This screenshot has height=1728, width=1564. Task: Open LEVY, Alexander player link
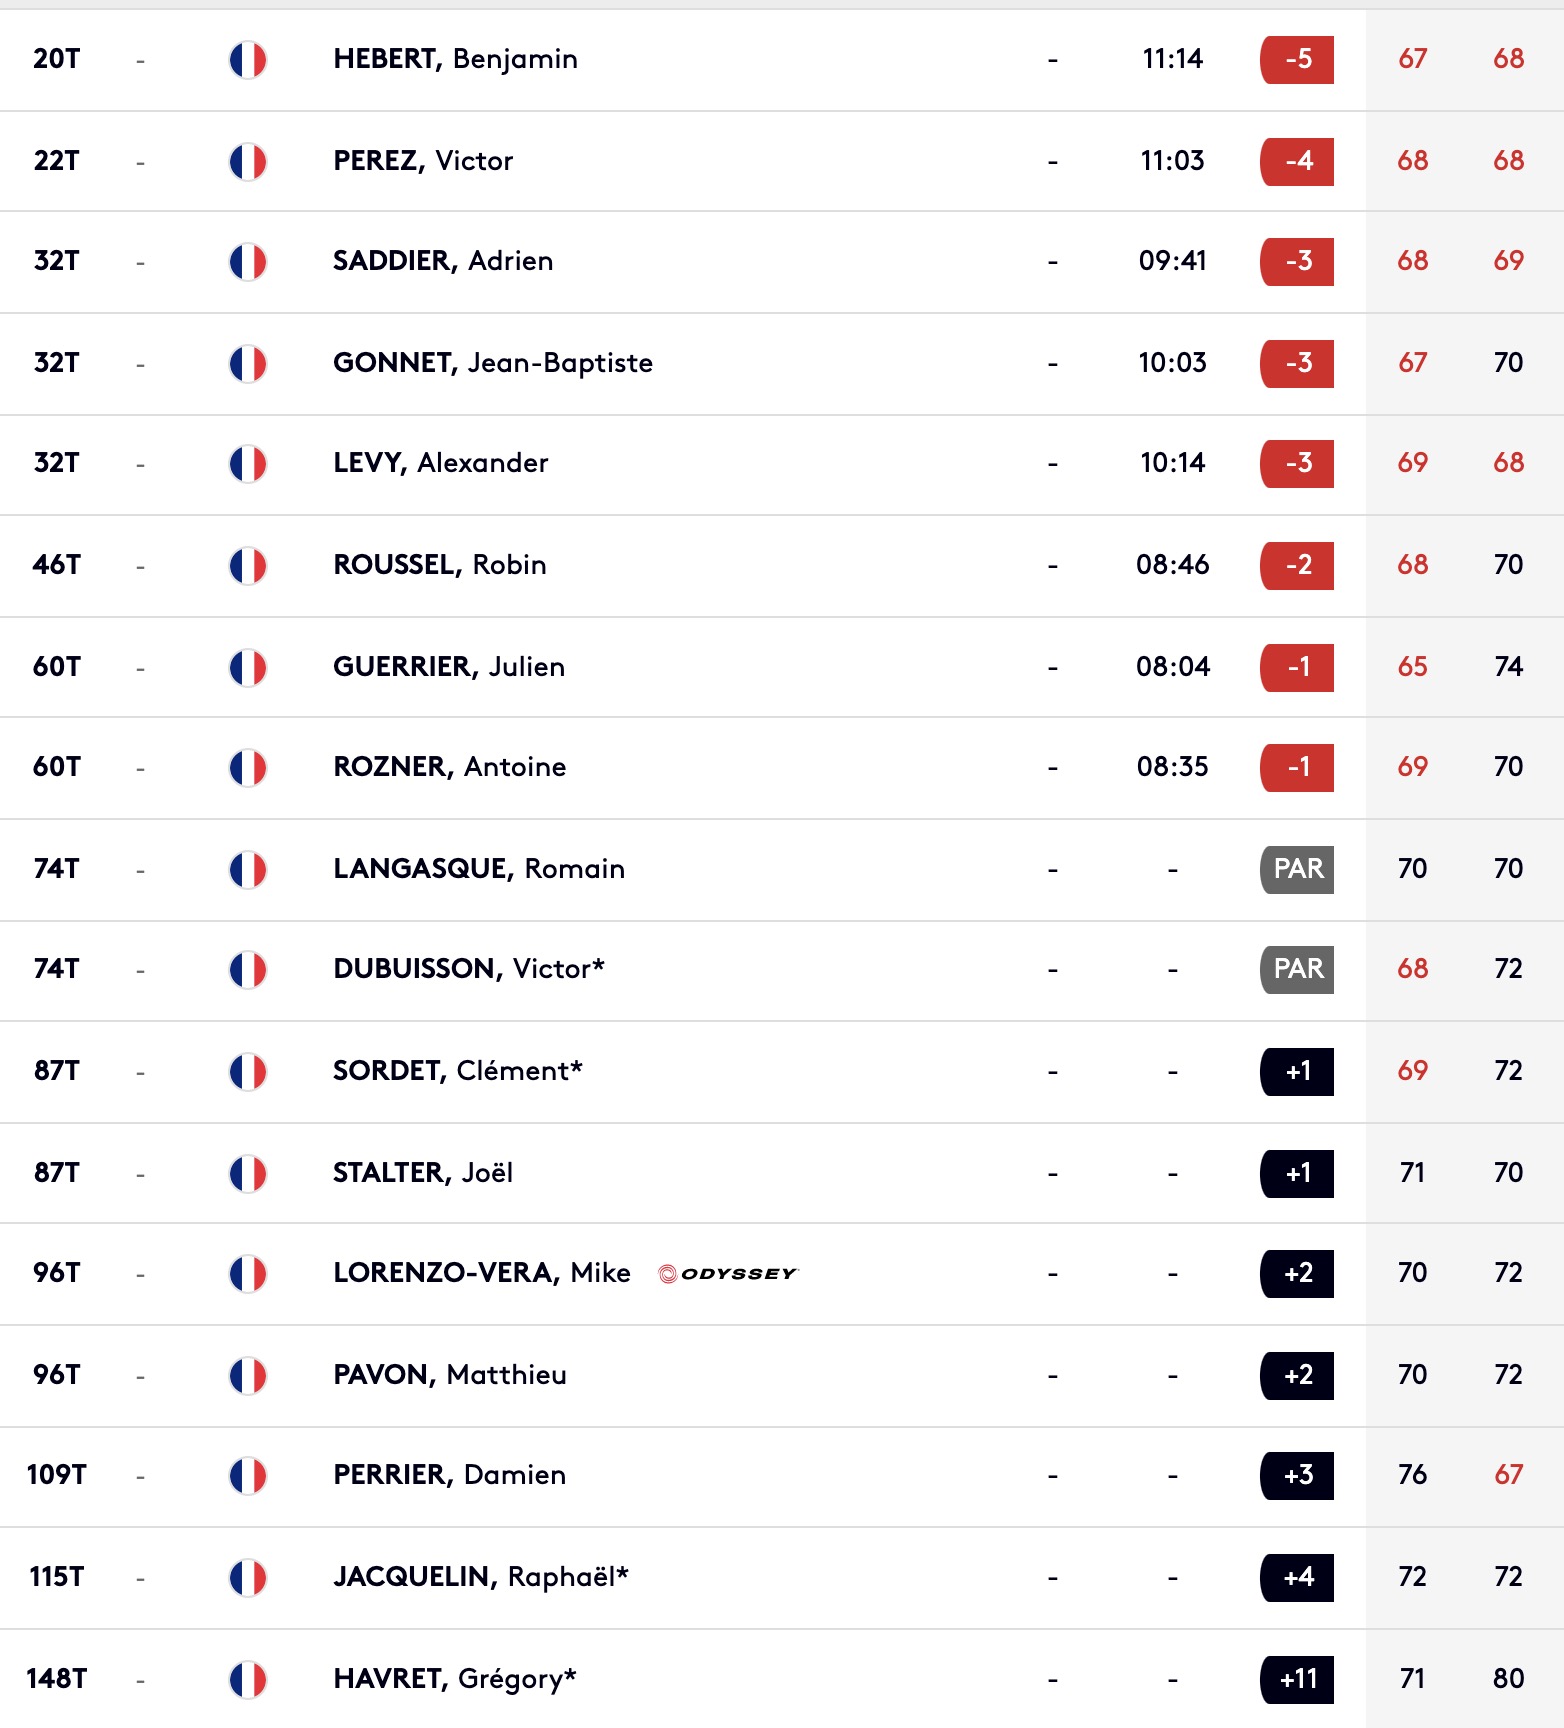(x=441, y=463)
